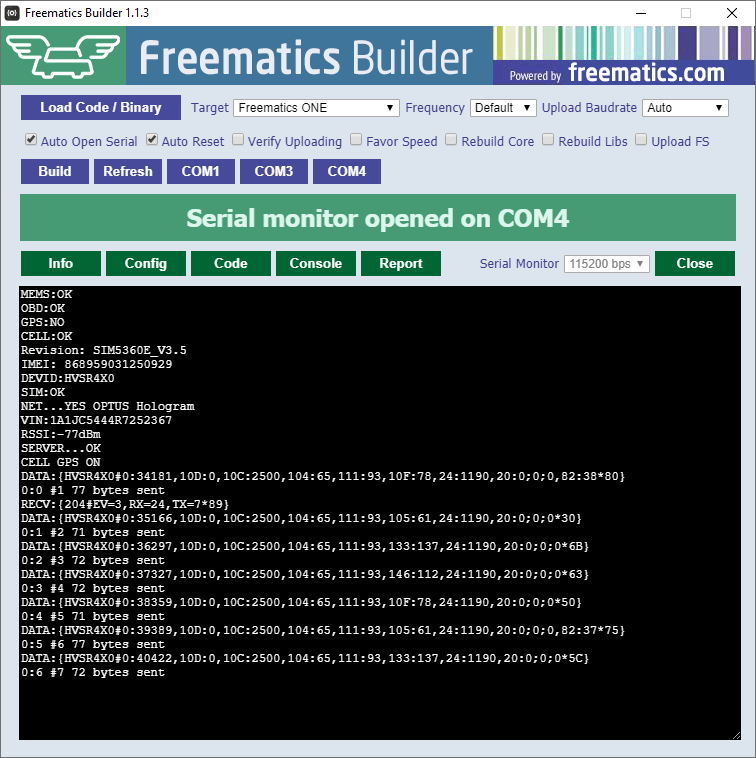Select the COM1 port button
Screen dimensions: 756x758
(x=201, y=172)
